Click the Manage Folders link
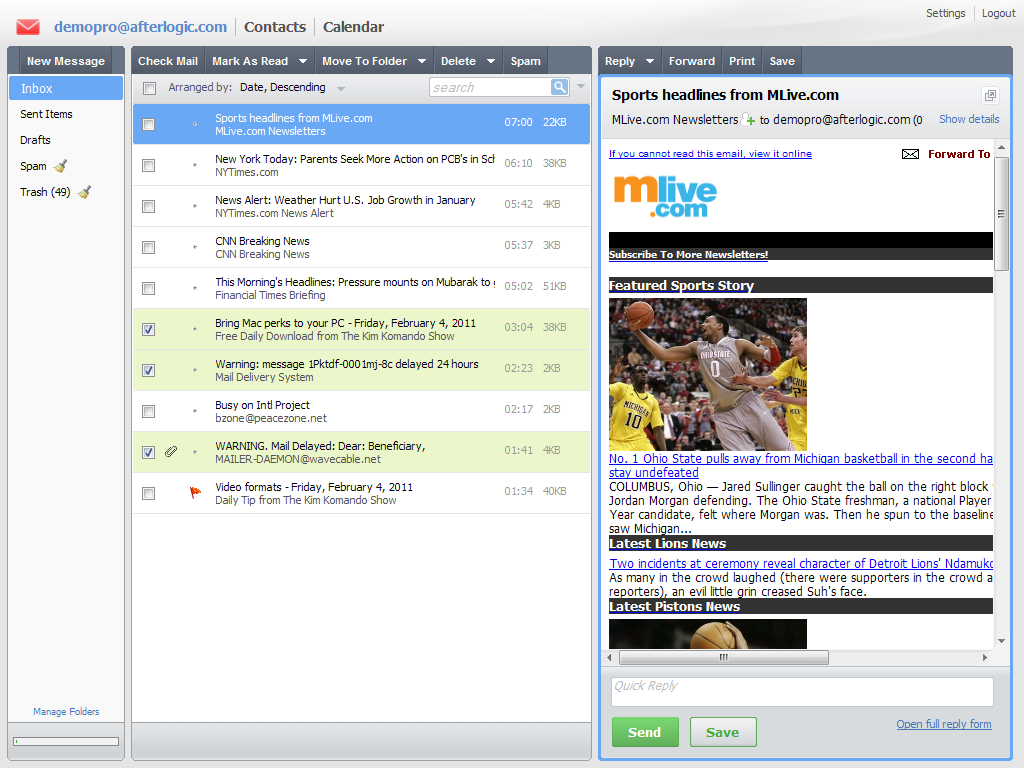1024x768 pixels. tap(66, 712)
